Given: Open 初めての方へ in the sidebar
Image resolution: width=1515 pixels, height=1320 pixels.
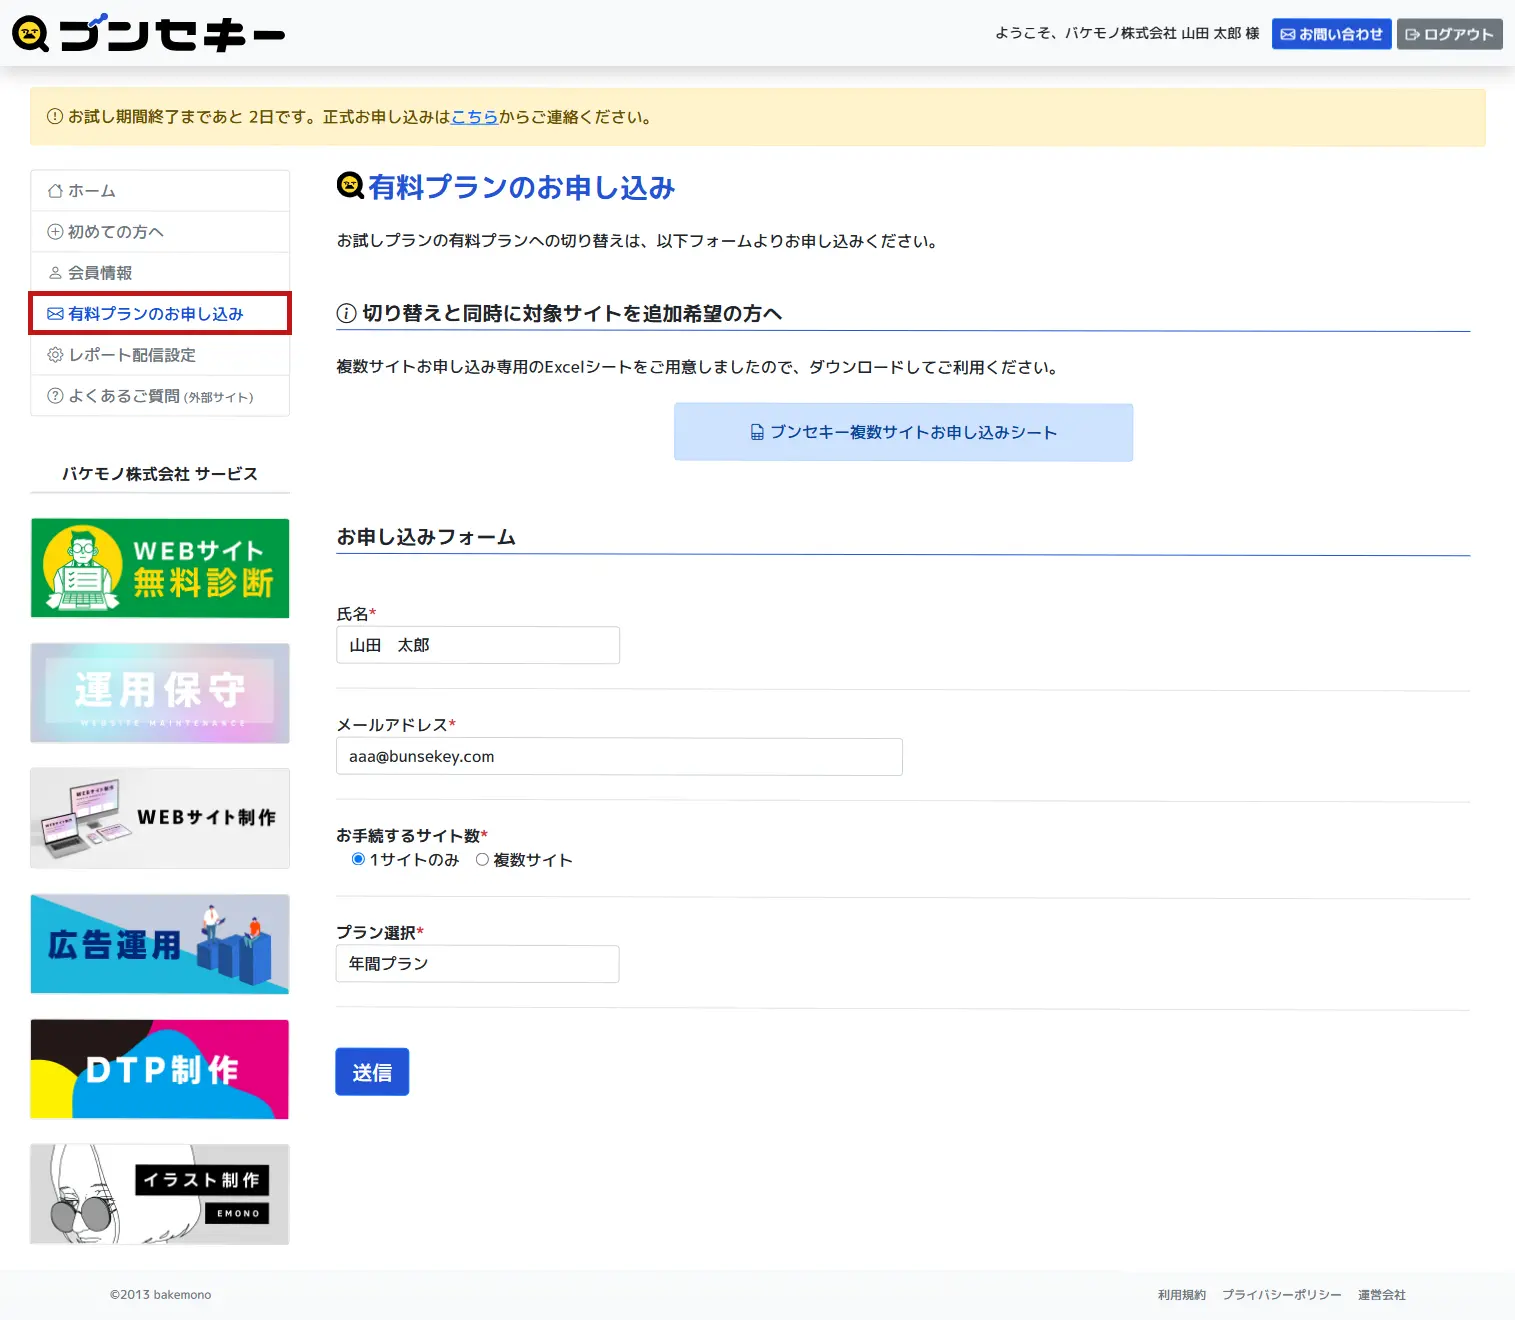Looking at the screenshot, I should (x=160, y=232).
